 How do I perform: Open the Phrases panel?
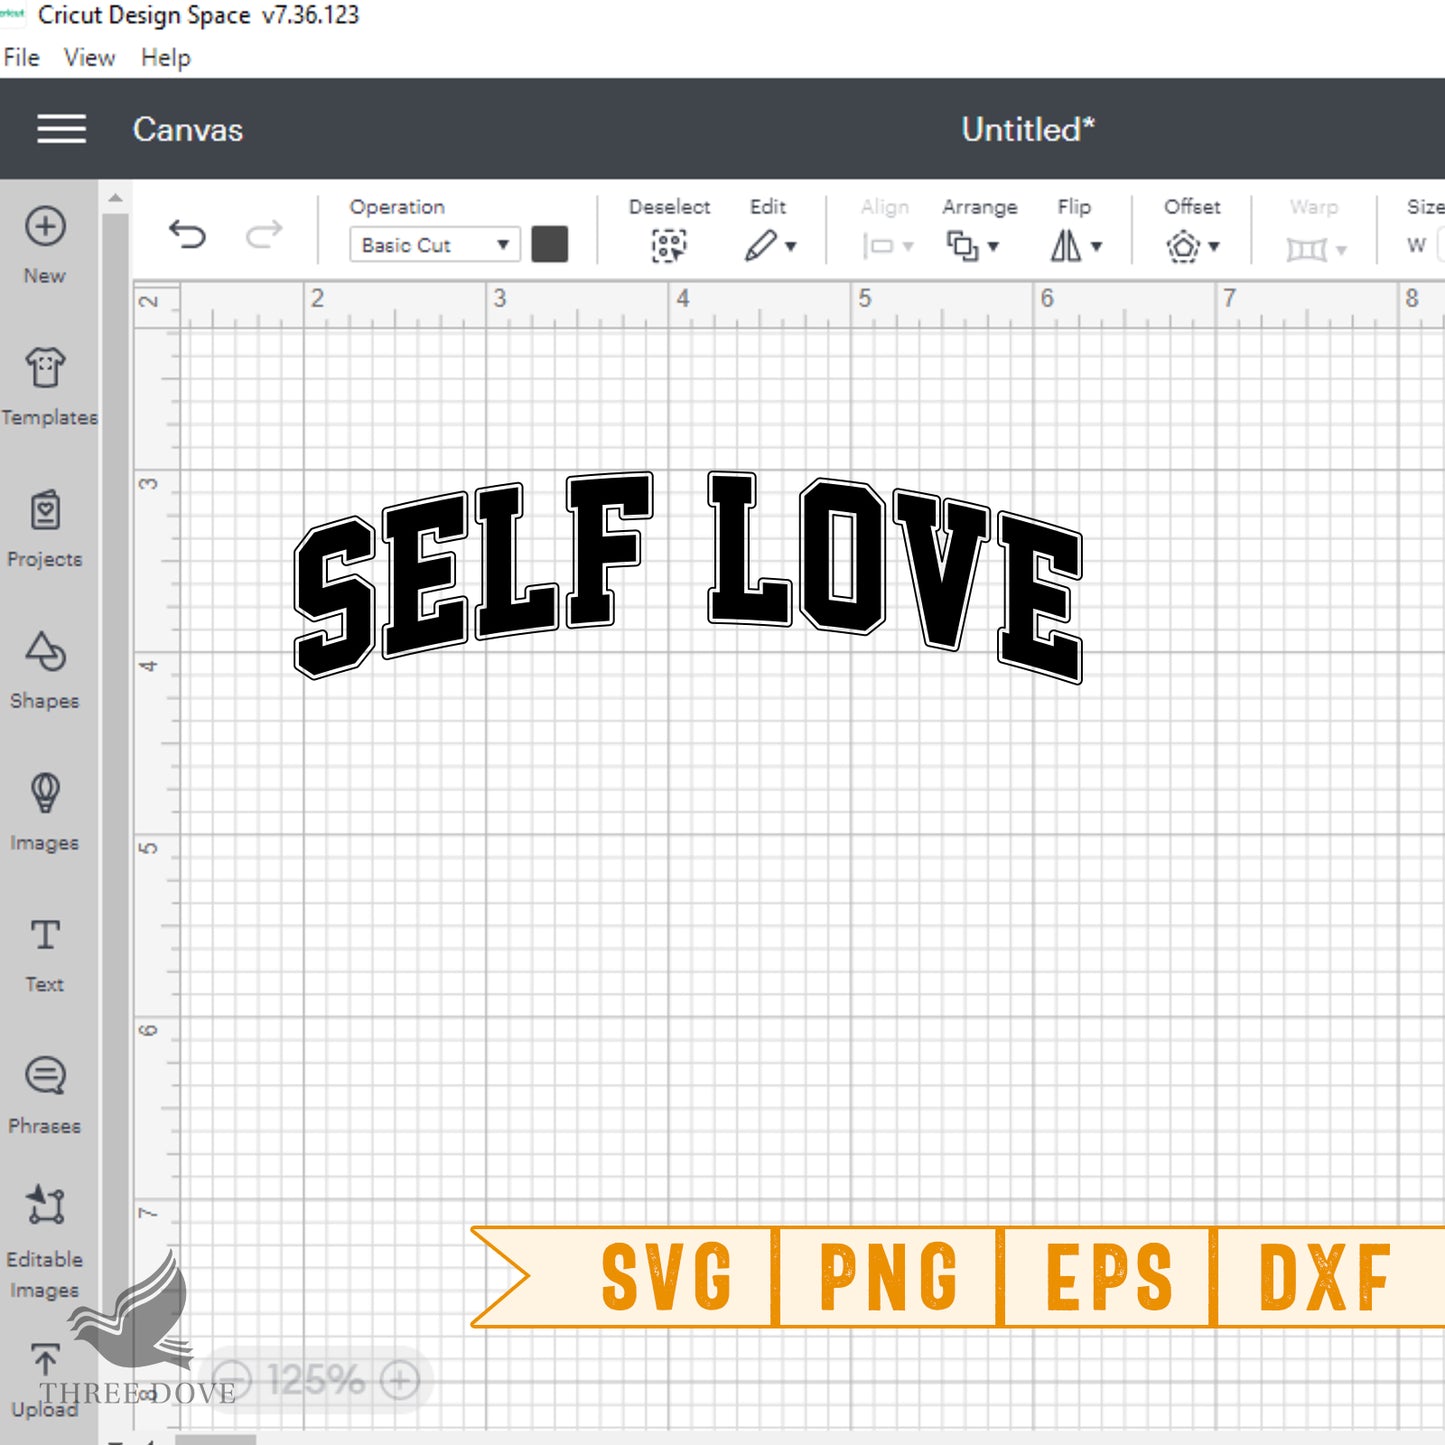[45, 1097]
